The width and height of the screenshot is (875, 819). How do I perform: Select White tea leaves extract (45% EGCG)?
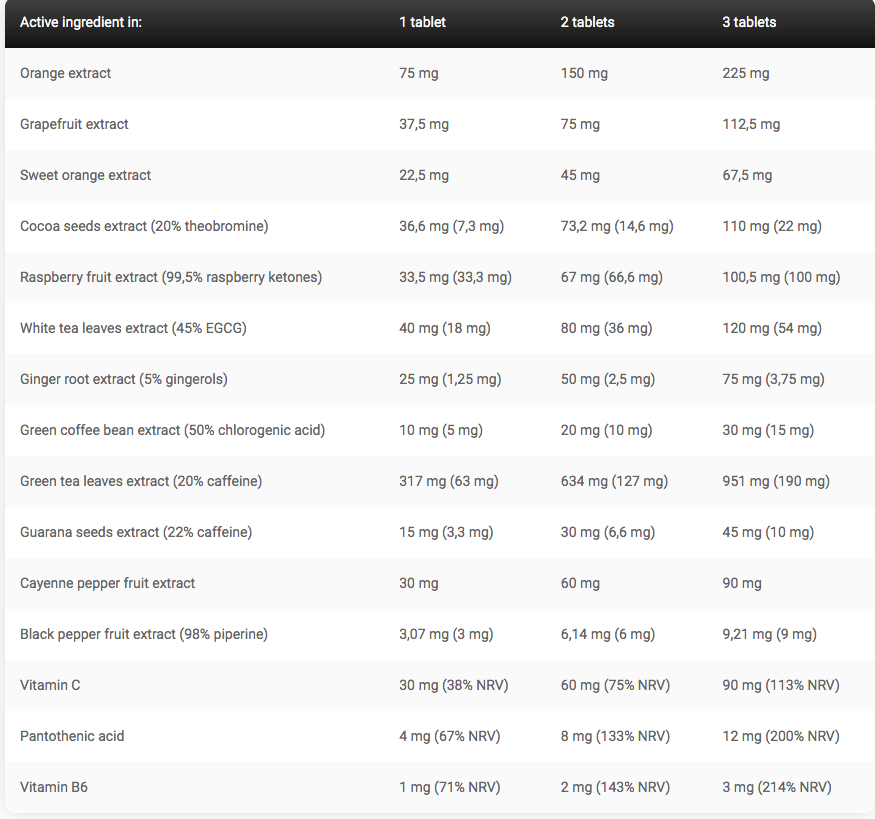133,328
